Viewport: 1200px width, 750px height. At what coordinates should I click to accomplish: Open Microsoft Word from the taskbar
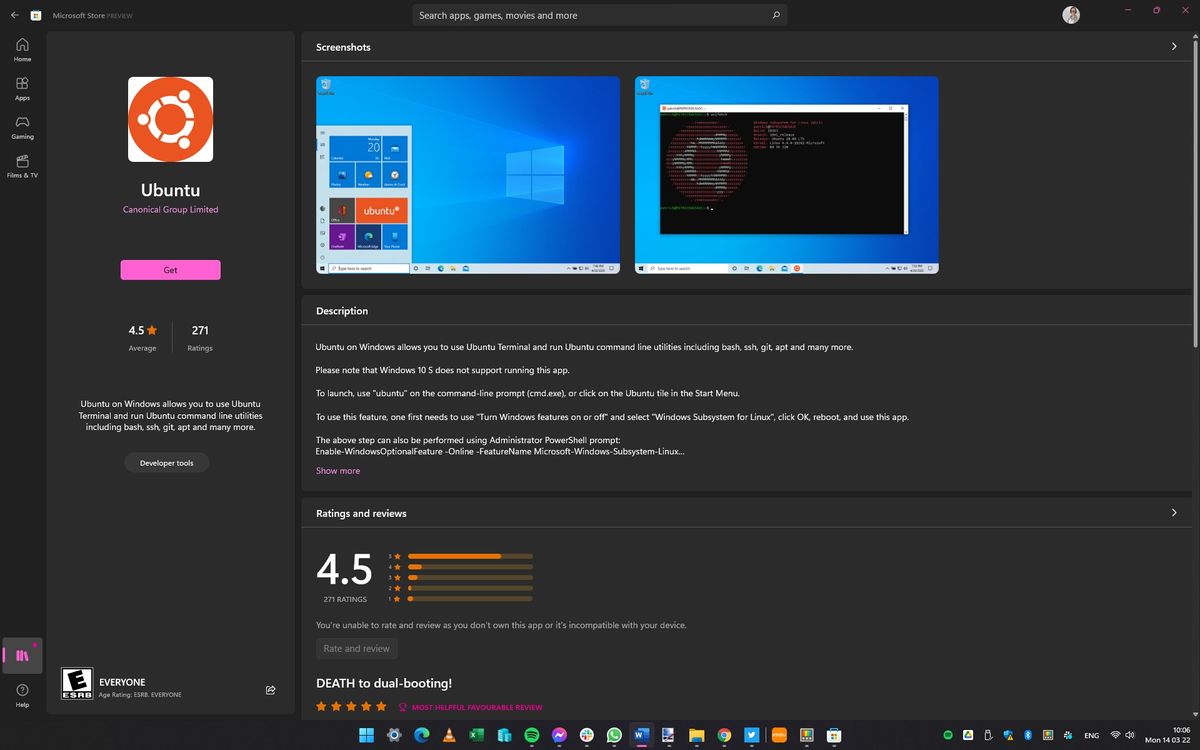[x=641, y=735]
